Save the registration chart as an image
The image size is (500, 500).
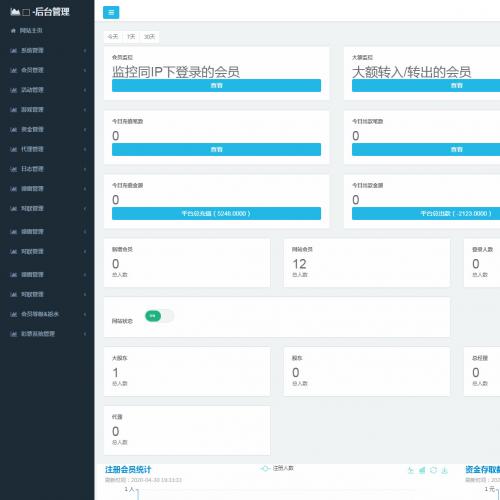point(444,470)
